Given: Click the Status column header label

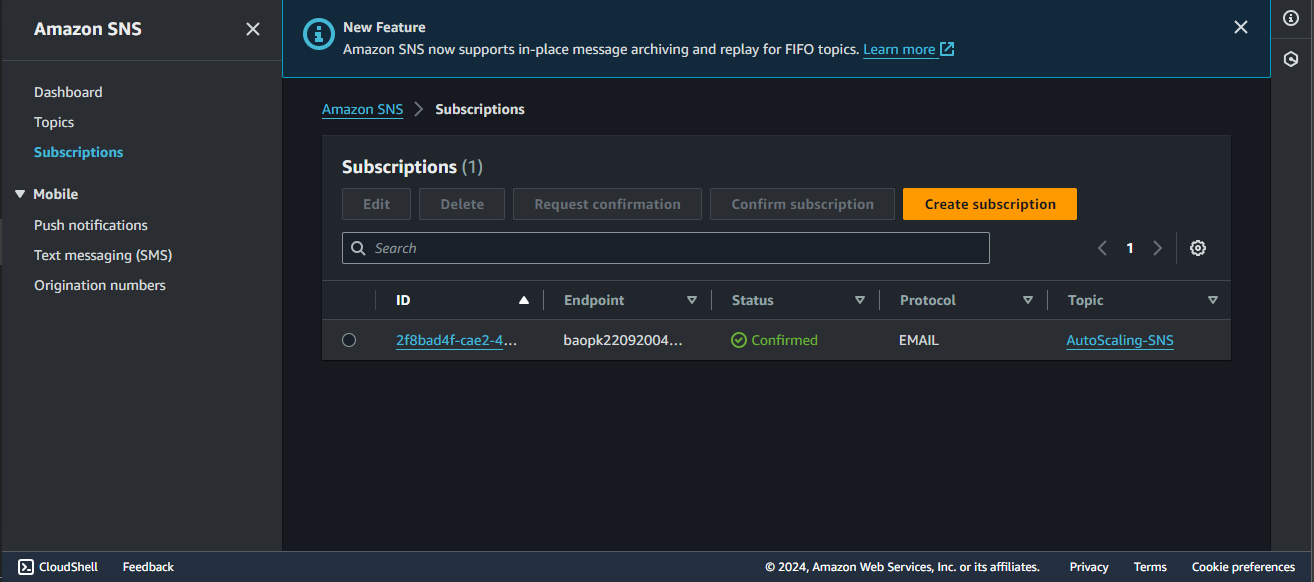Looking at the screenshot, I should pos(753,300).
